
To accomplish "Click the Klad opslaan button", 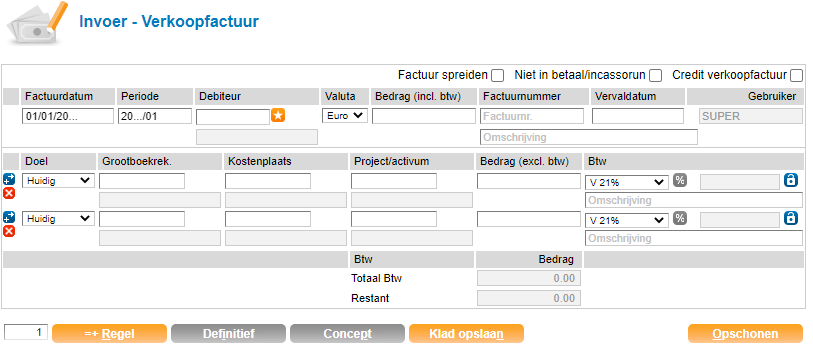I will (466, 334).
